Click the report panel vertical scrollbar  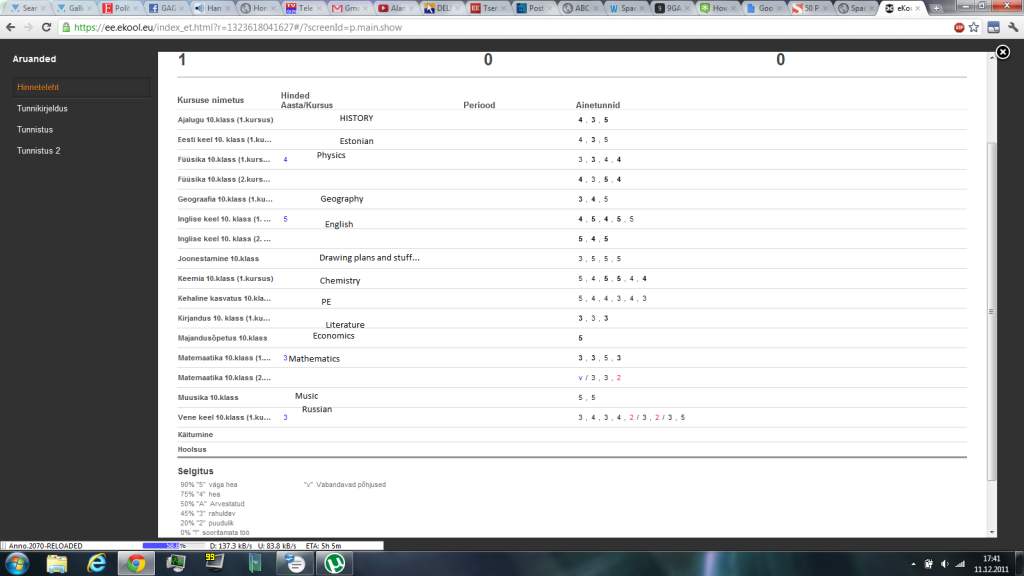(x=991, y=311)
